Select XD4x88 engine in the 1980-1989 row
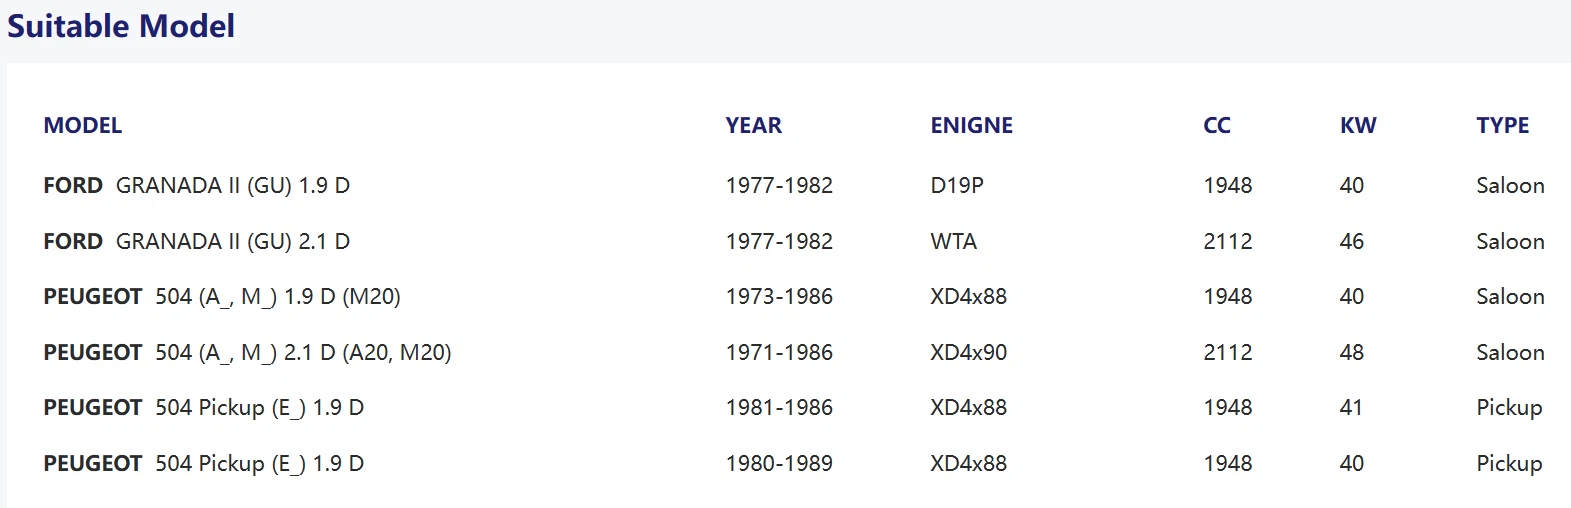This screenshot has width=1571, height=508. [x=969, y=464]
